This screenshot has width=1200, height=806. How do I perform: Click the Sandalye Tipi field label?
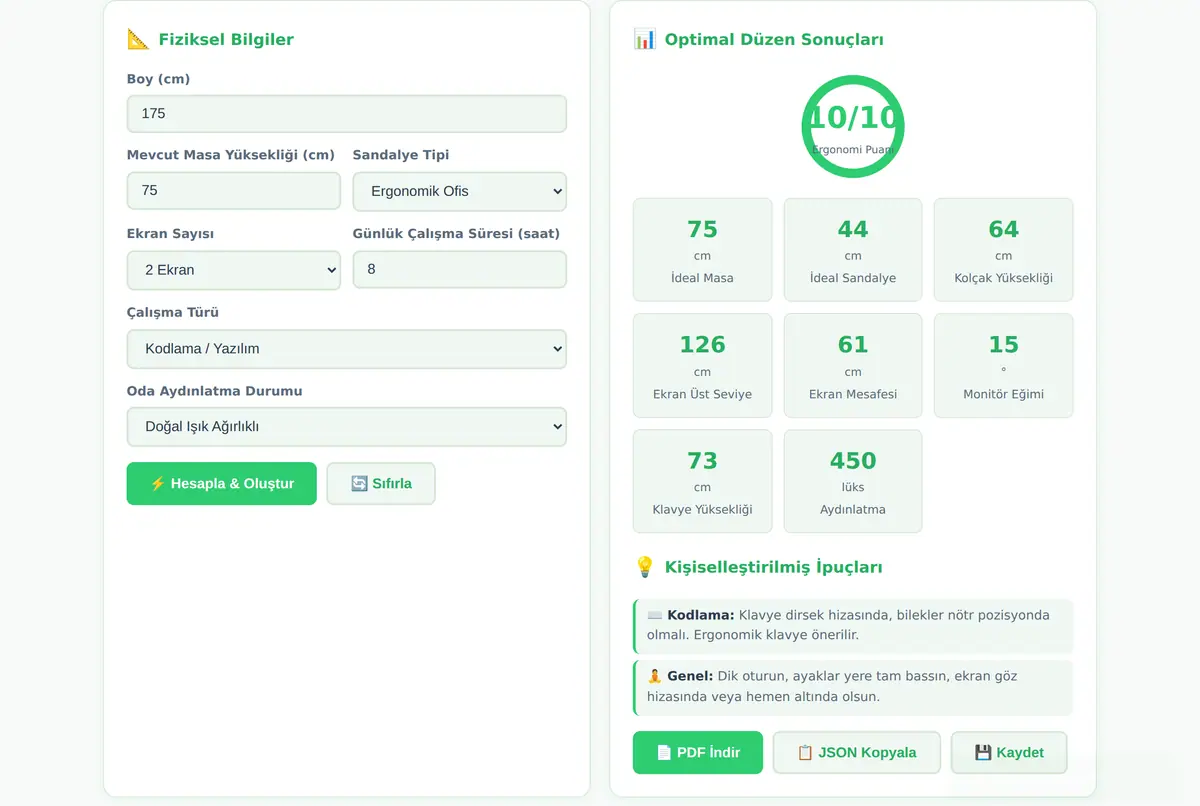point(401,155)
